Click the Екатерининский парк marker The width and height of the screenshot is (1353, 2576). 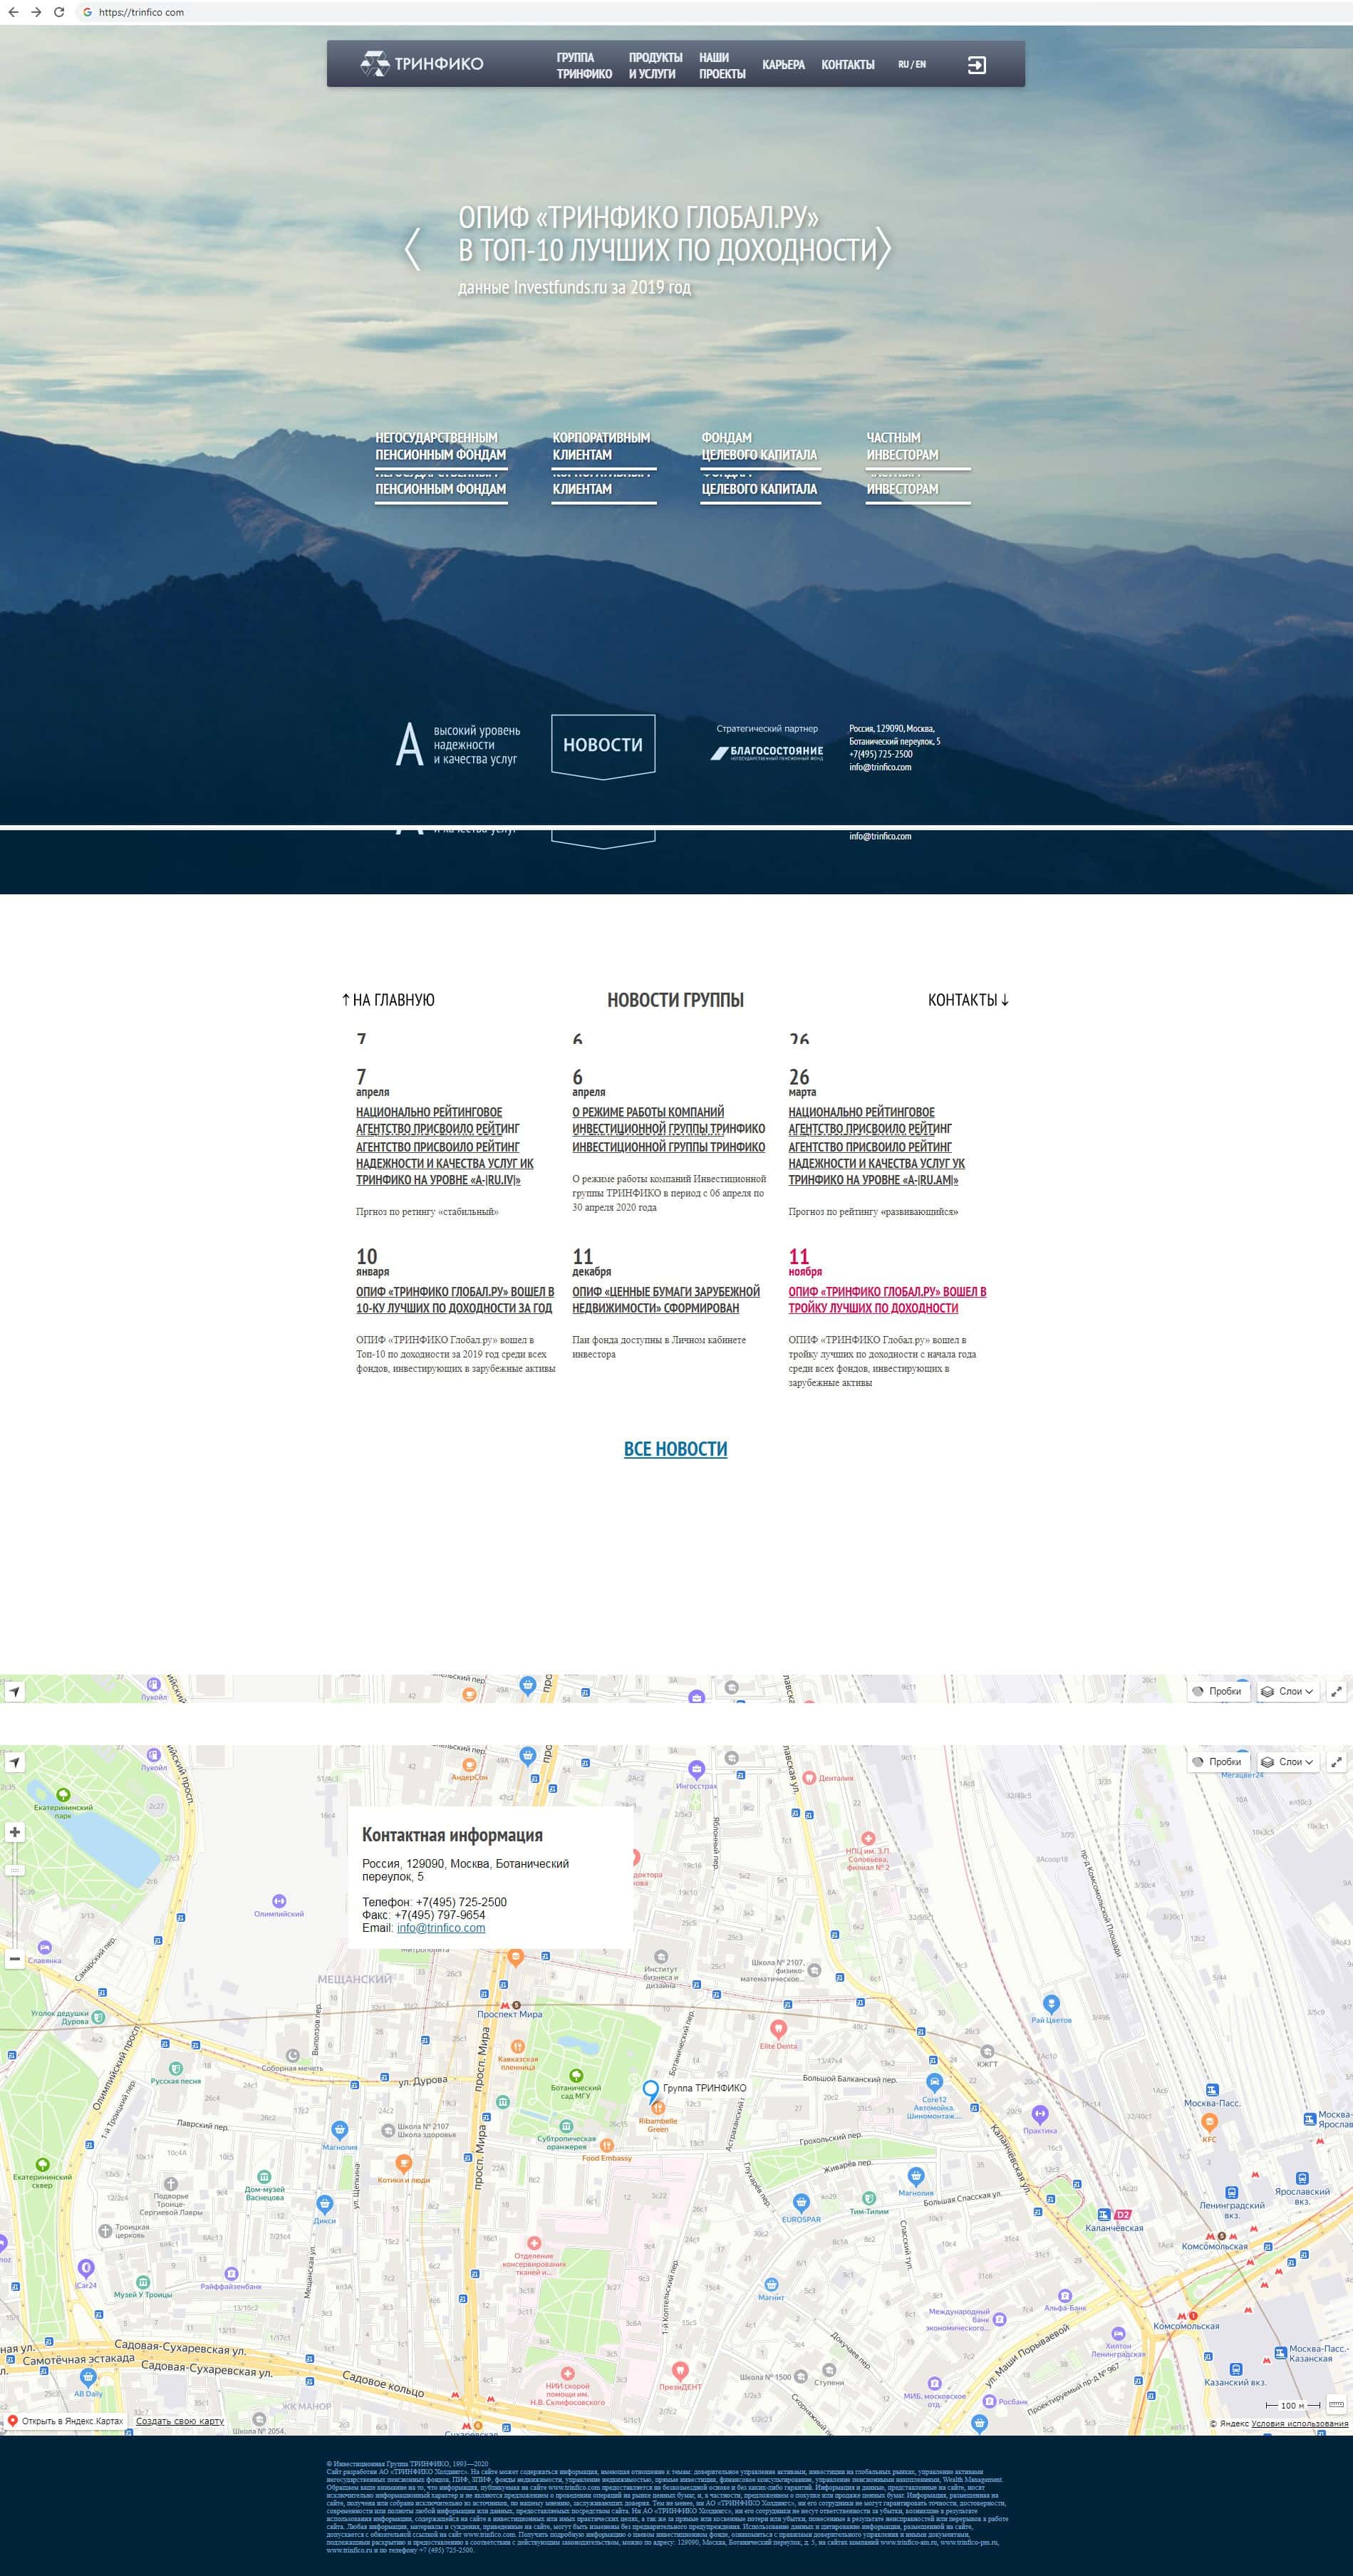tap(63, 1795)
